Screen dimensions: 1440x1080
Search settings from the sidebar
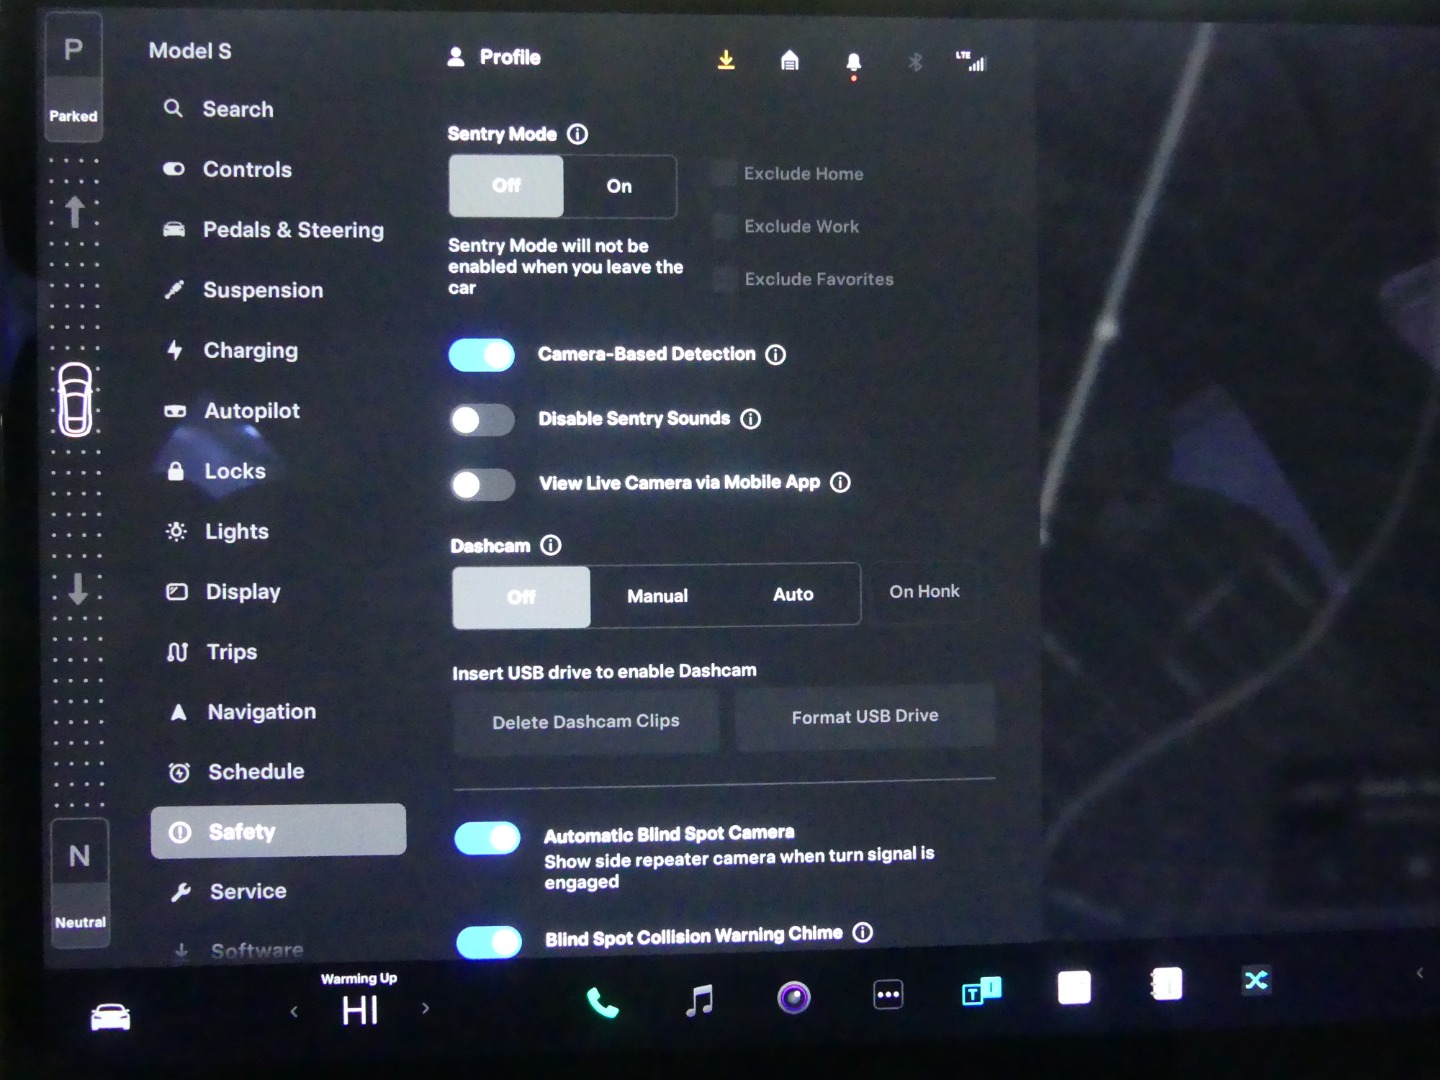[x=237, y=109]
